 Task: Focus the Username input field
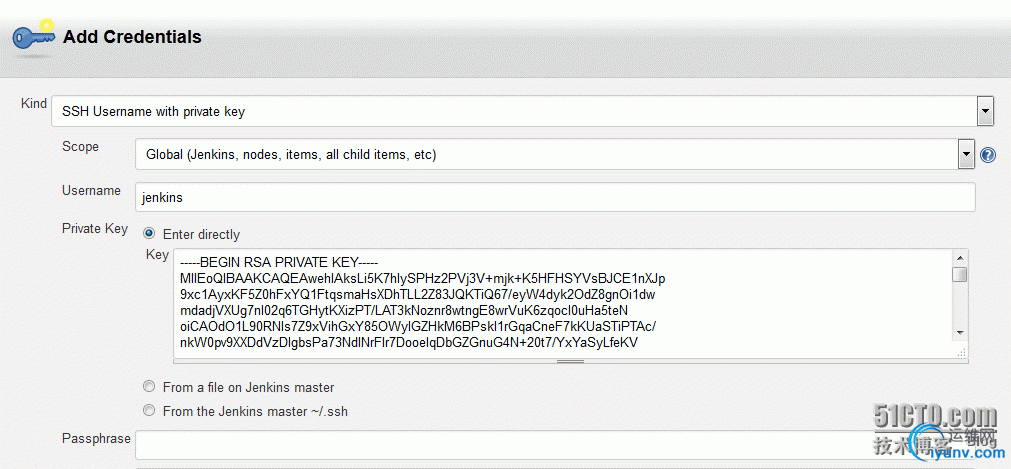click(555, 197)
